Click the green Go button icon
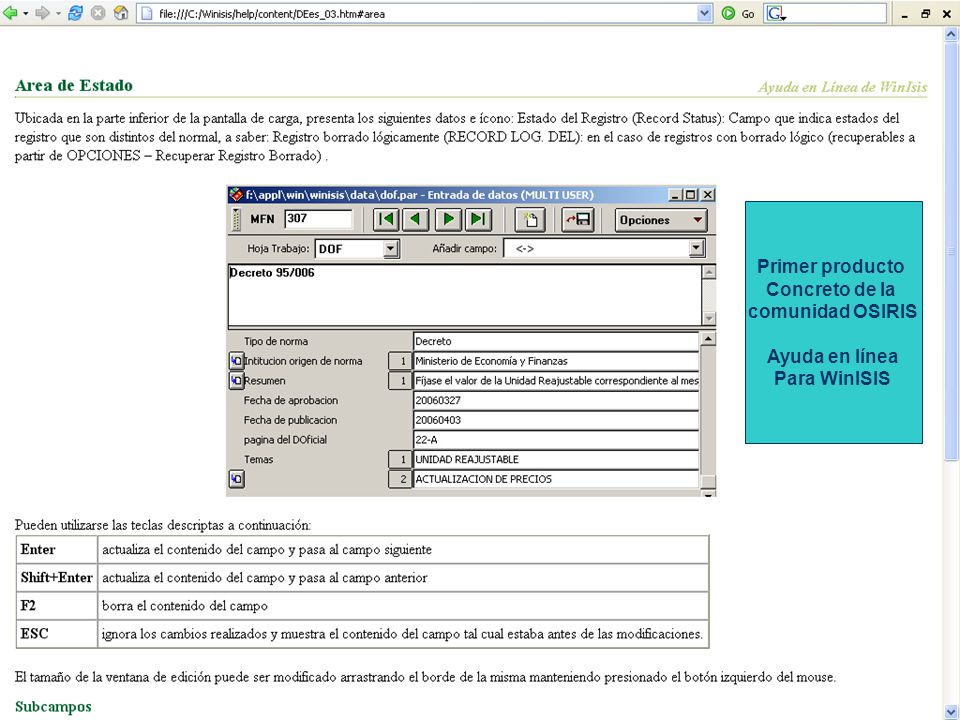The height and width of the screenshot is (720, 960). click(x=728, y=13)
